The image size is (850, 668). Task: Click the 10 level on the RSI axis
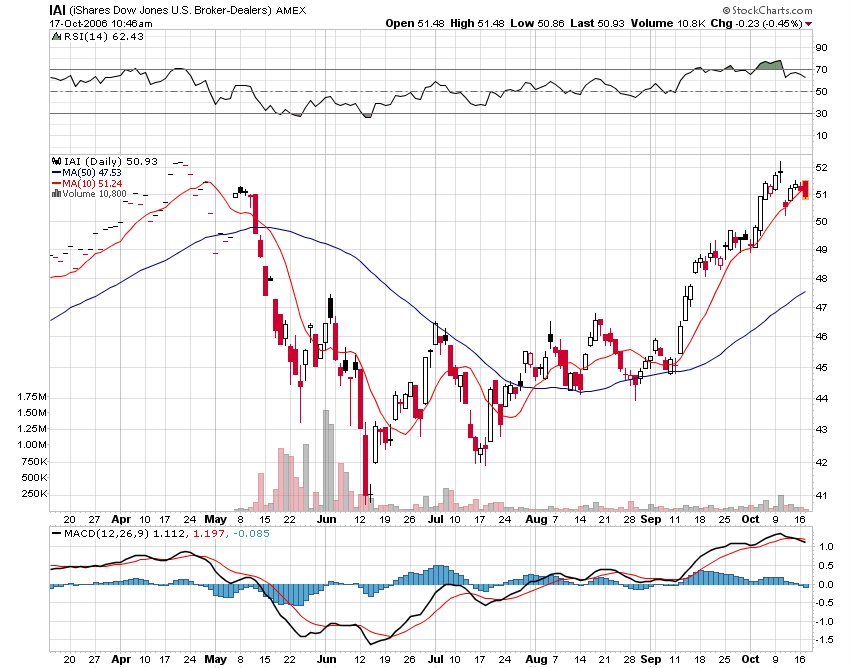821,136
